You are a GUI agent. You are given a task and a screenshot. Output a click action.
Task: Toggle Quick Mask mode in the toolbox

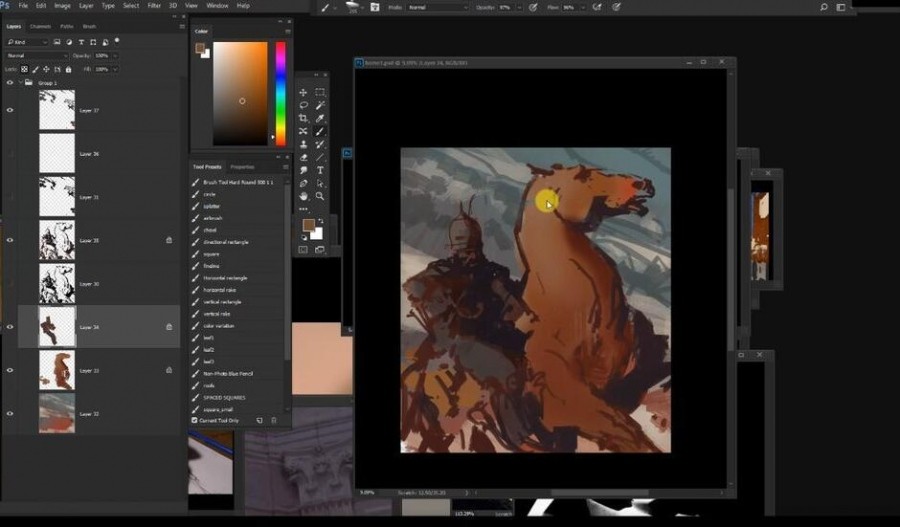pos(303,250)
